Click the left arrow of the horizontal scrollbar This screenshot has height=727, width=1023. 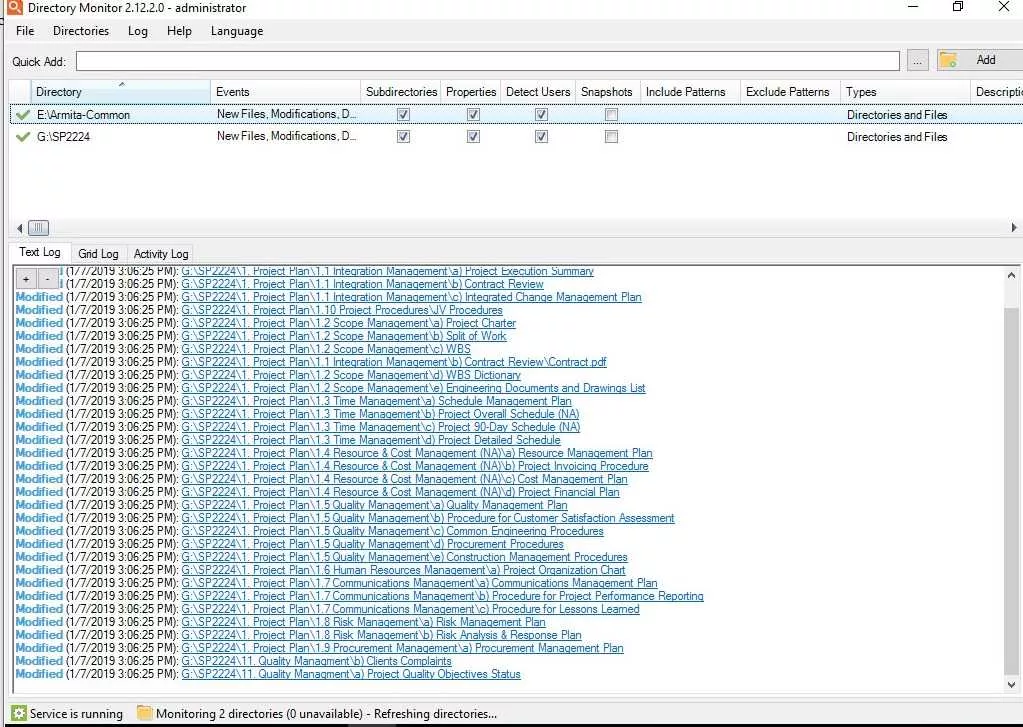pyautogui.click(x=20, y=228)
